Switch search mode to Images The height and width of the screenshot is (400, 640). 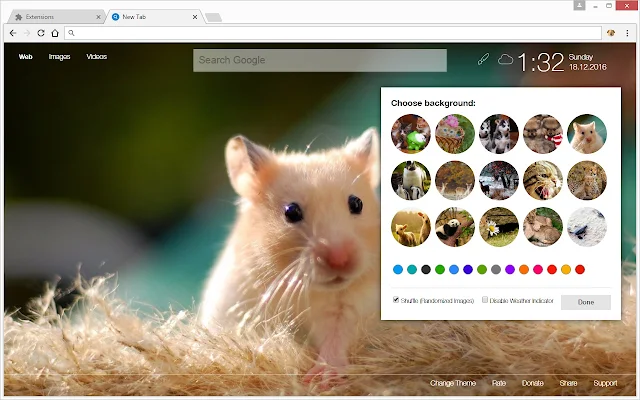(x=60, y=57)
